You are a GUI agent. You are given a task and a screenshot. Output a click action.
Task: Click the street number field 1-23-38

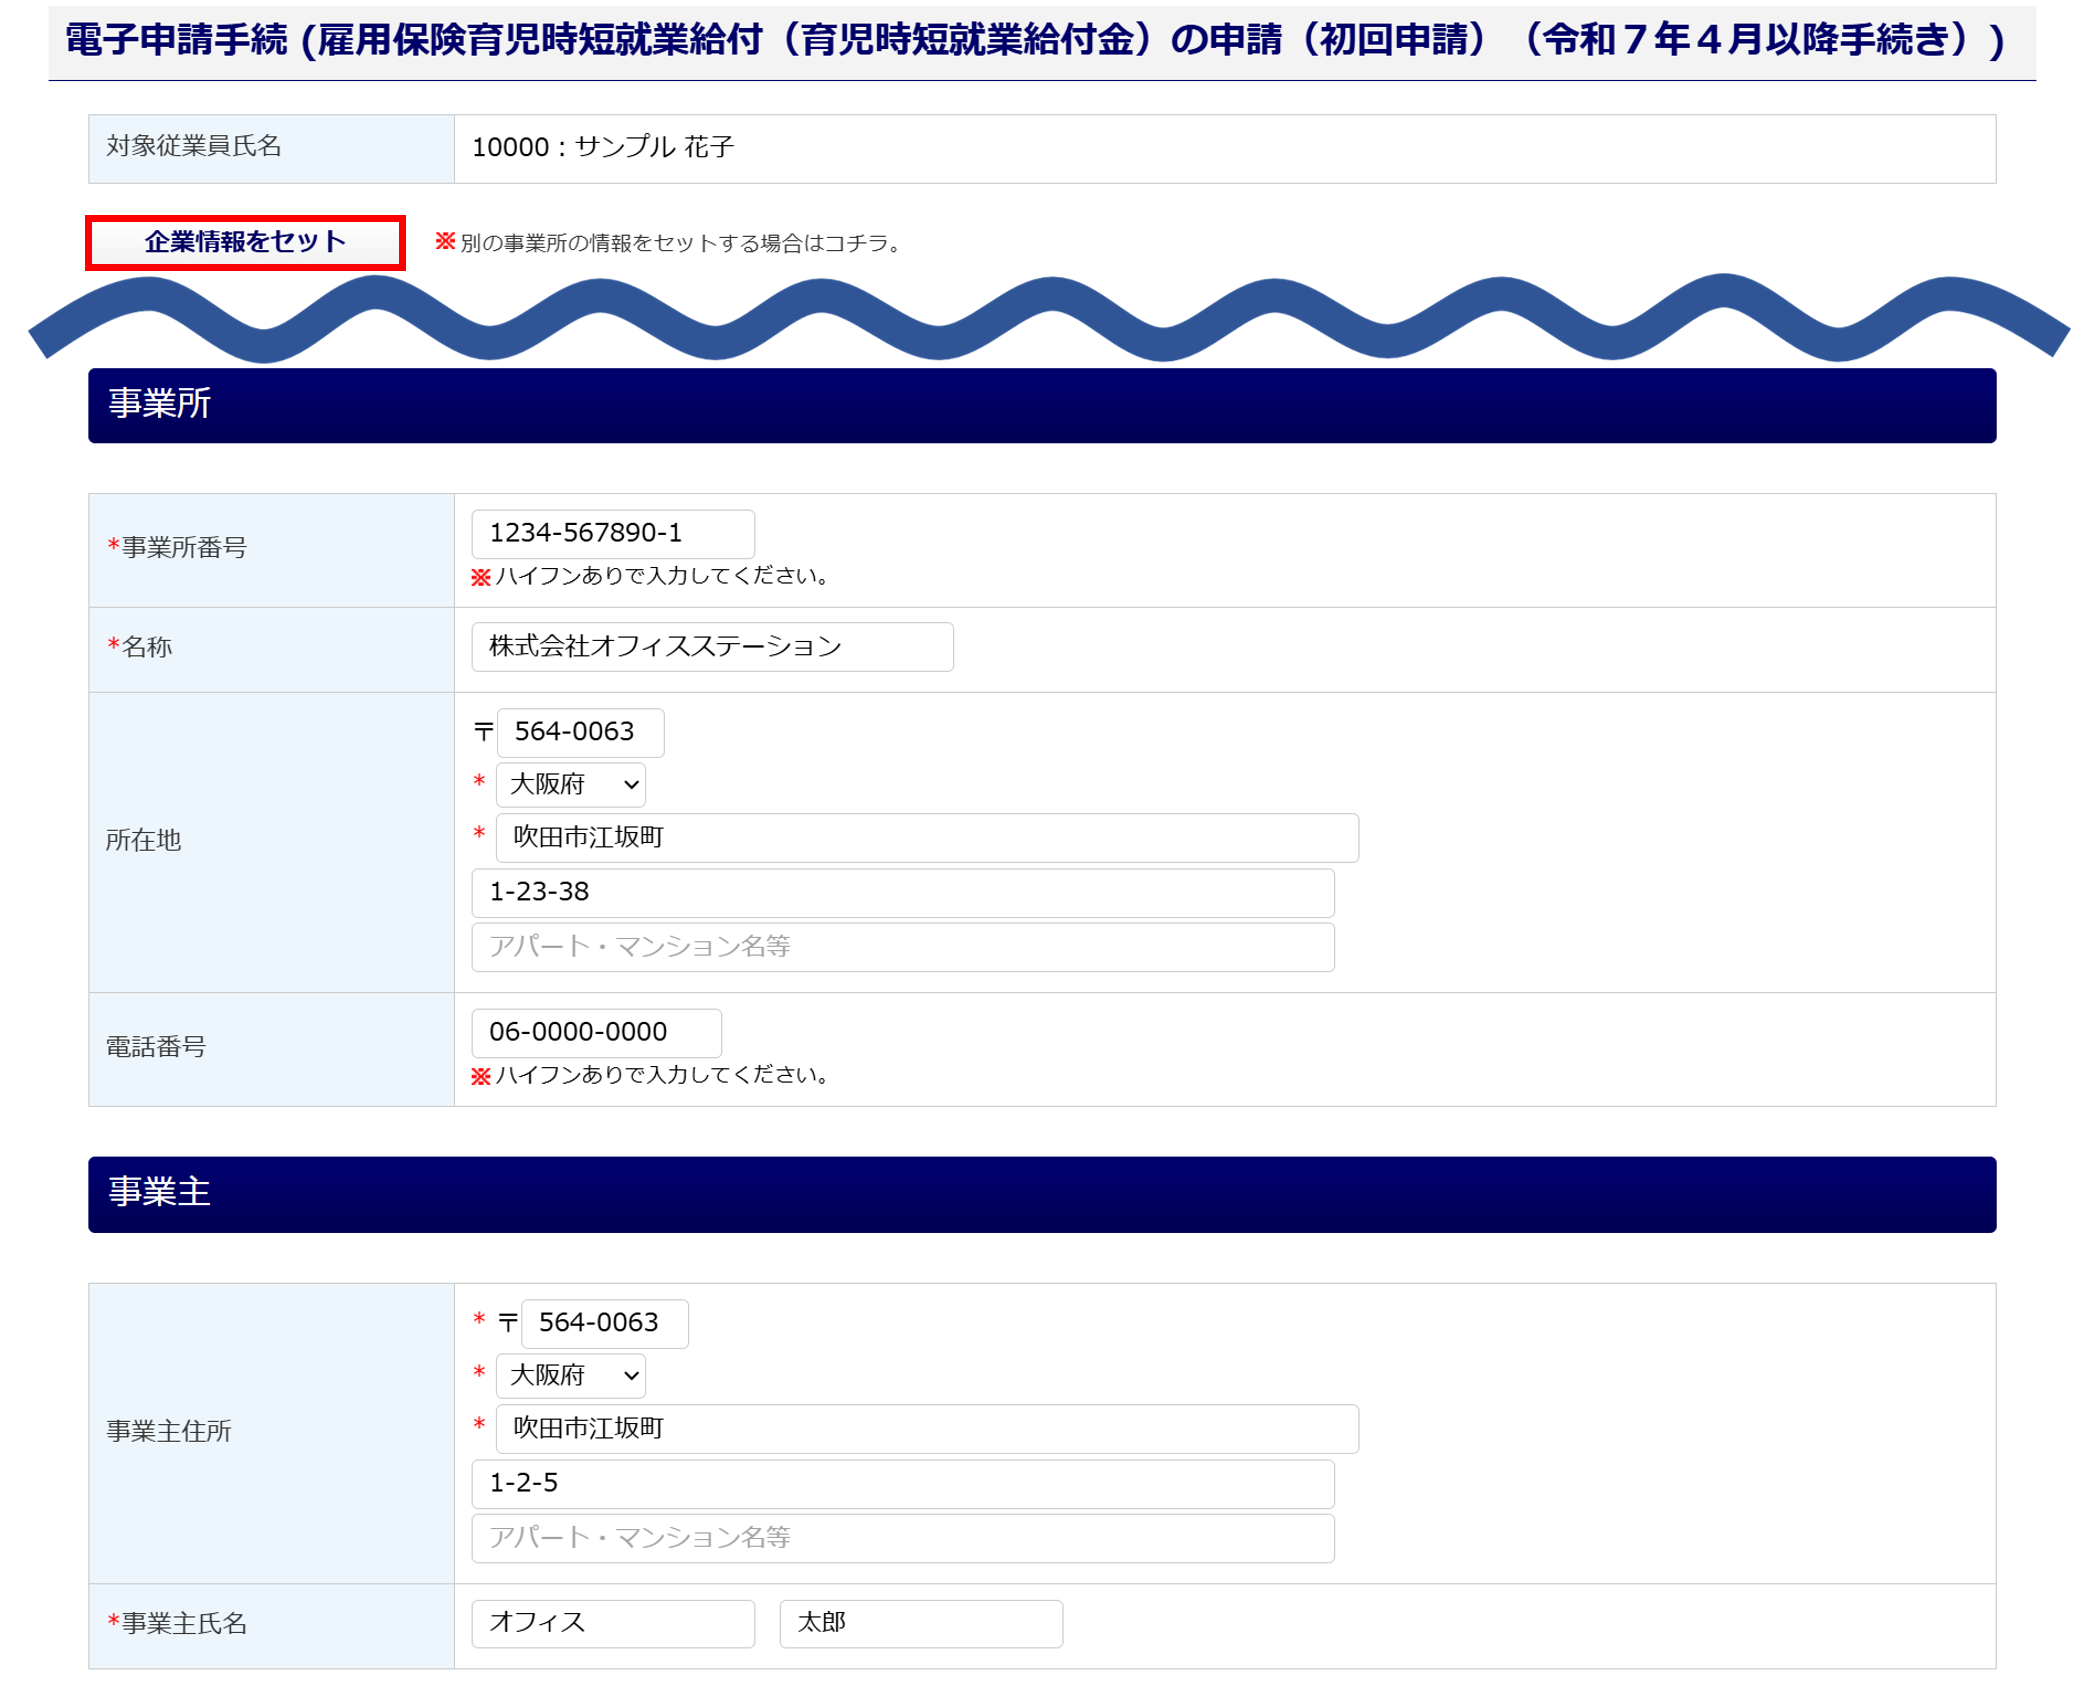click(x=902, y=892)
